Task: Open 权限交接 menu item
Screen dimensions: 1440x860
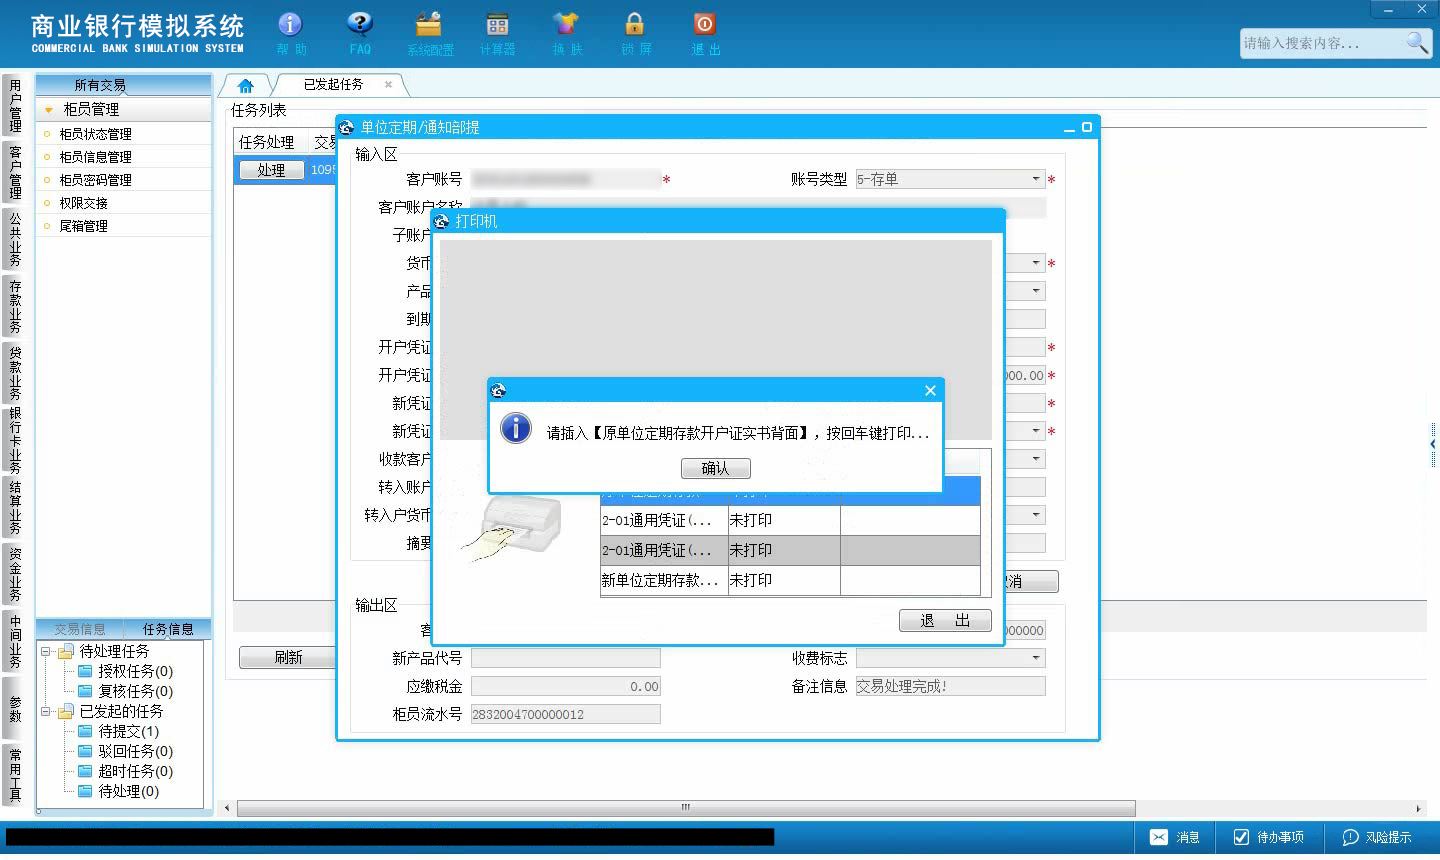Action: [83, 203]
